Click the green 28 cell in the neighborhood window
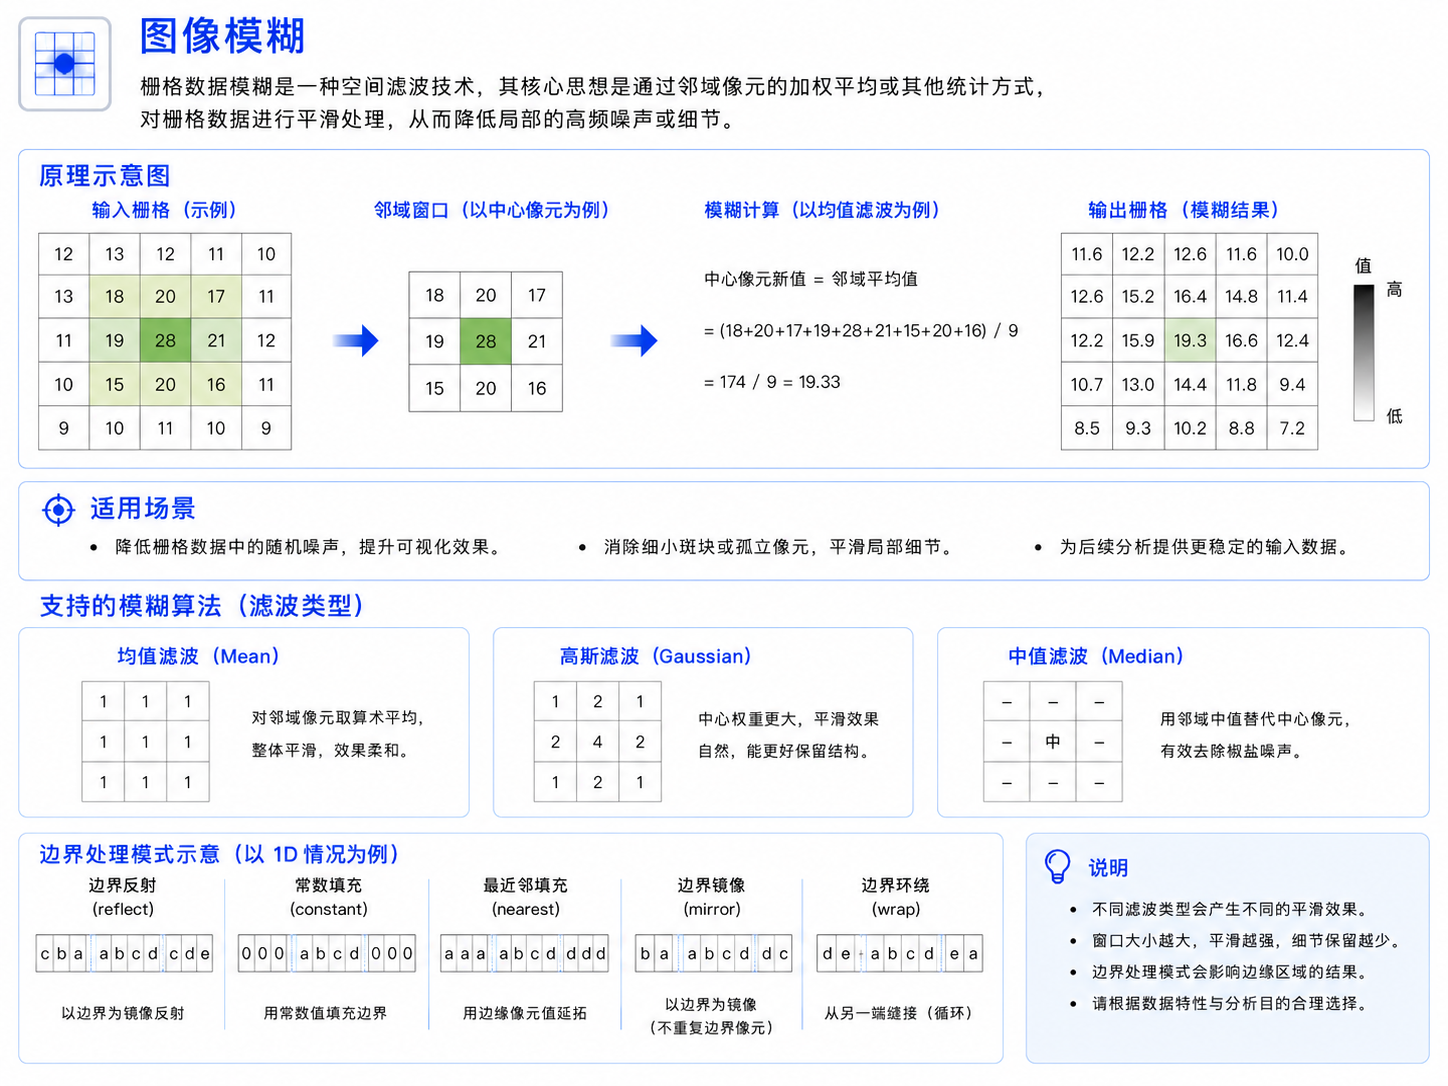Image resolution: width=1448 pixels, height=1086 pixels. pos(486,342)
